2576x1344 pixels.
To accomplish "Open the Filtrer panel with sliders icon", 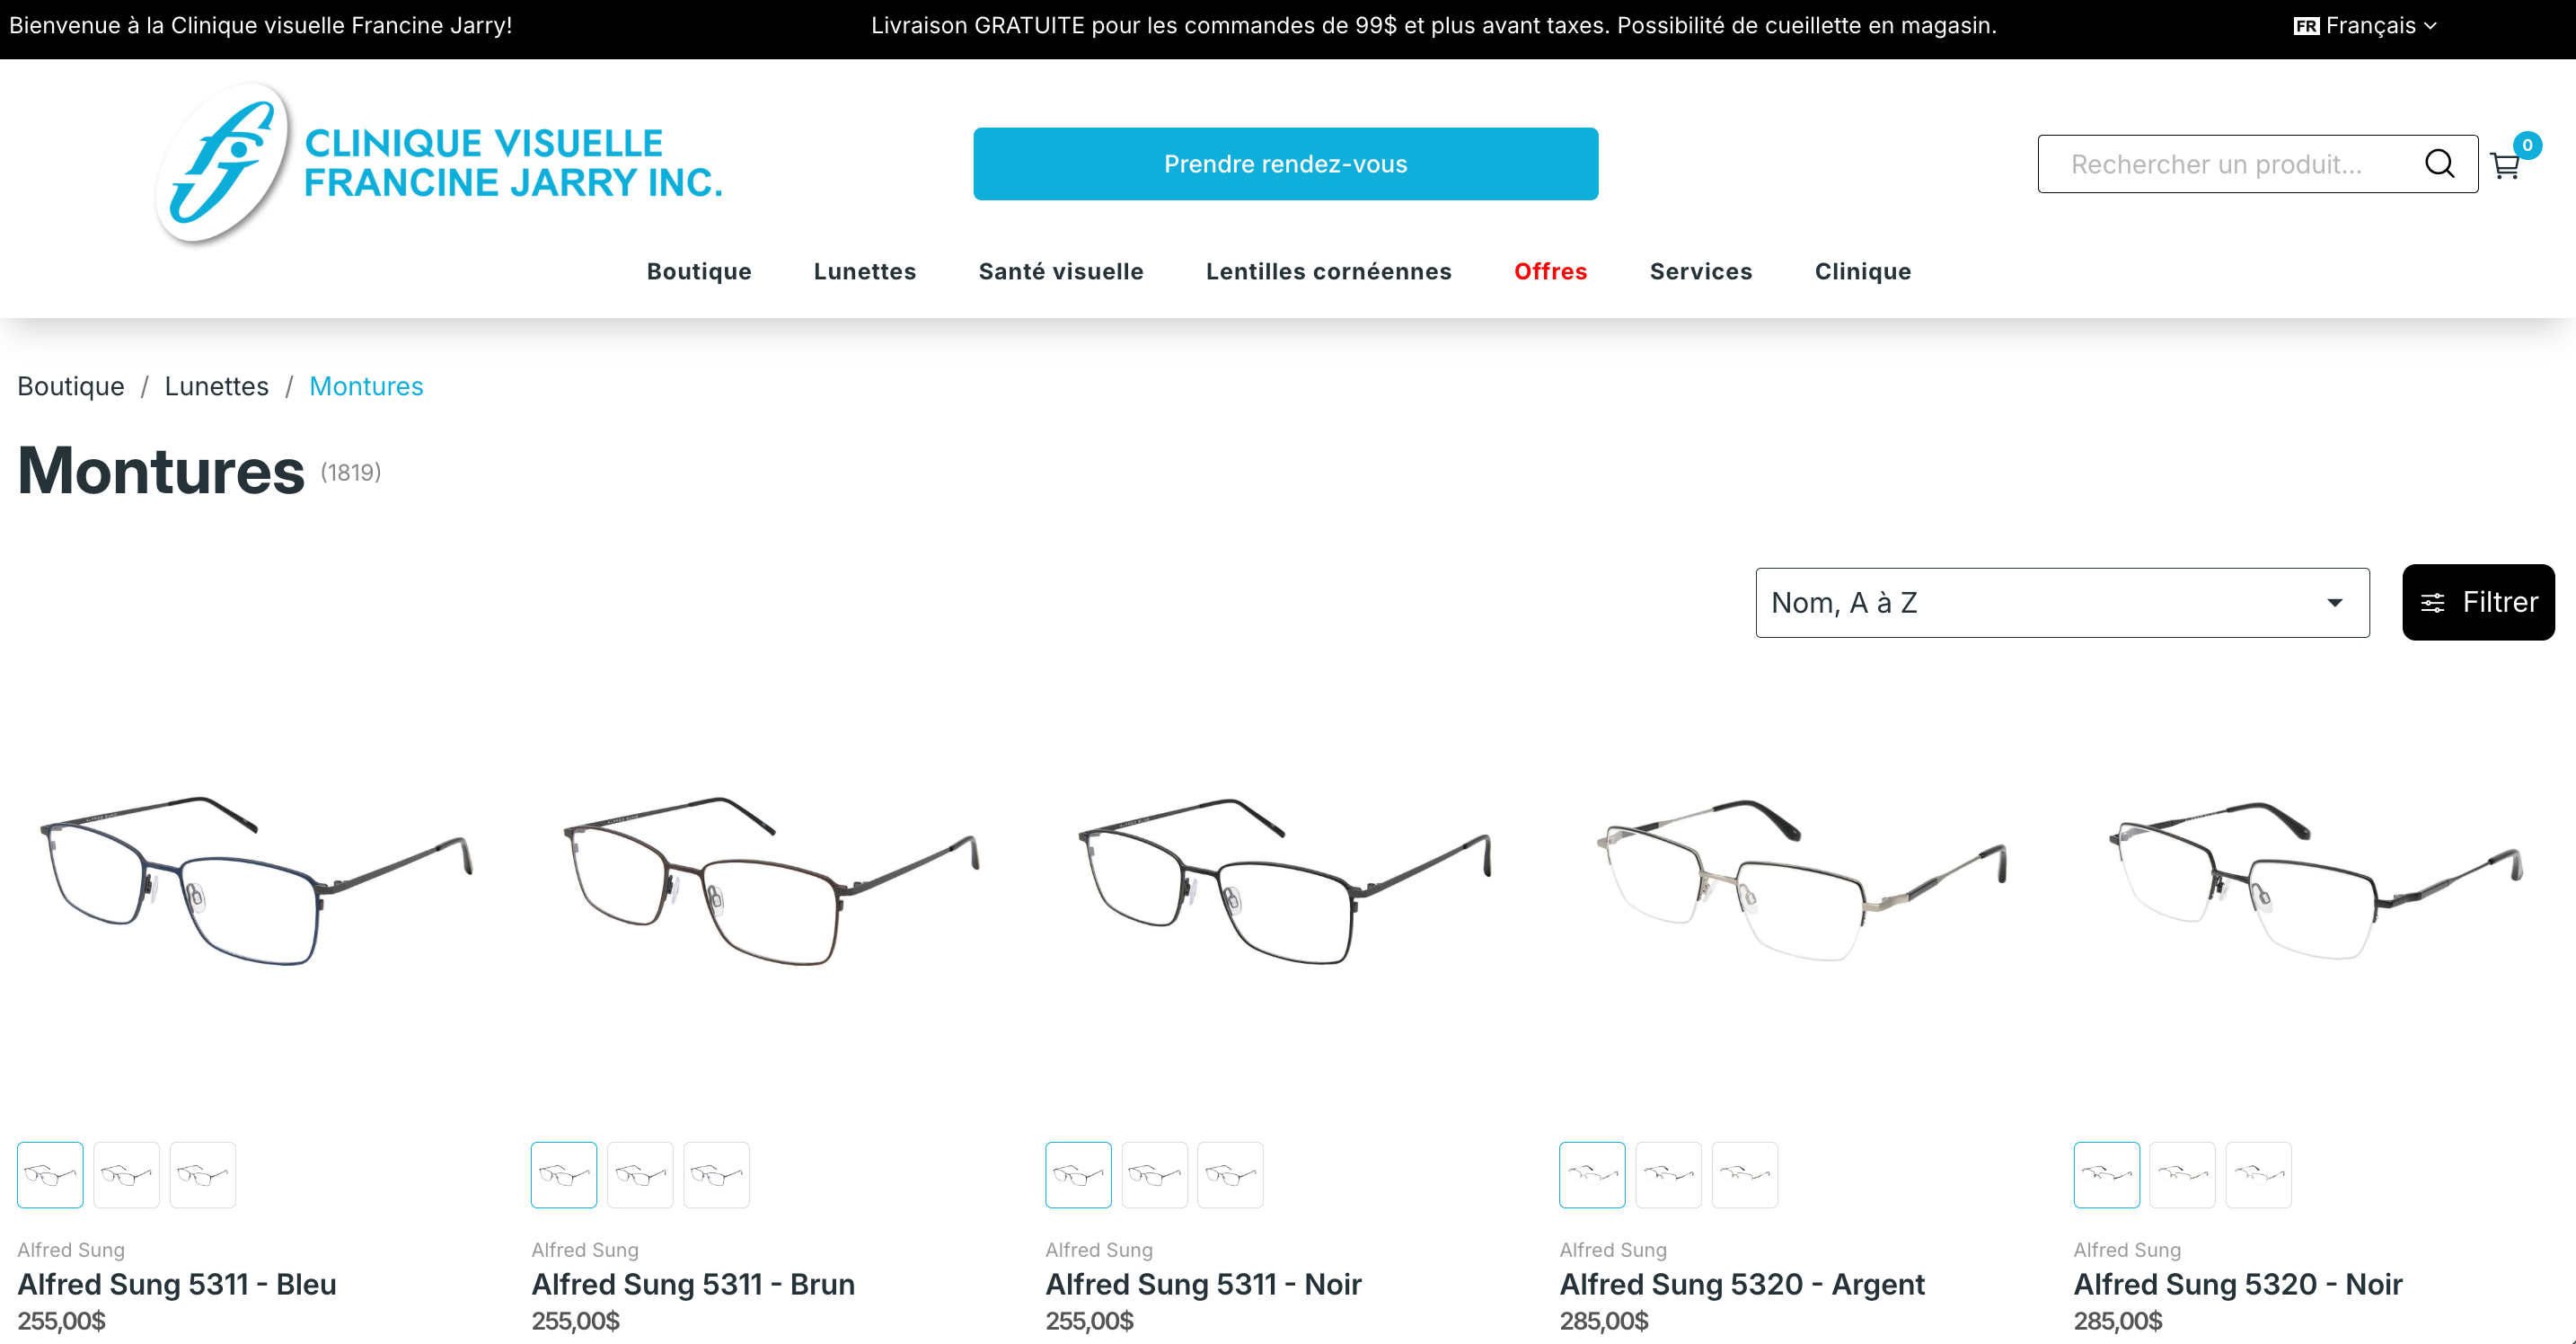I will [2478, 602].
